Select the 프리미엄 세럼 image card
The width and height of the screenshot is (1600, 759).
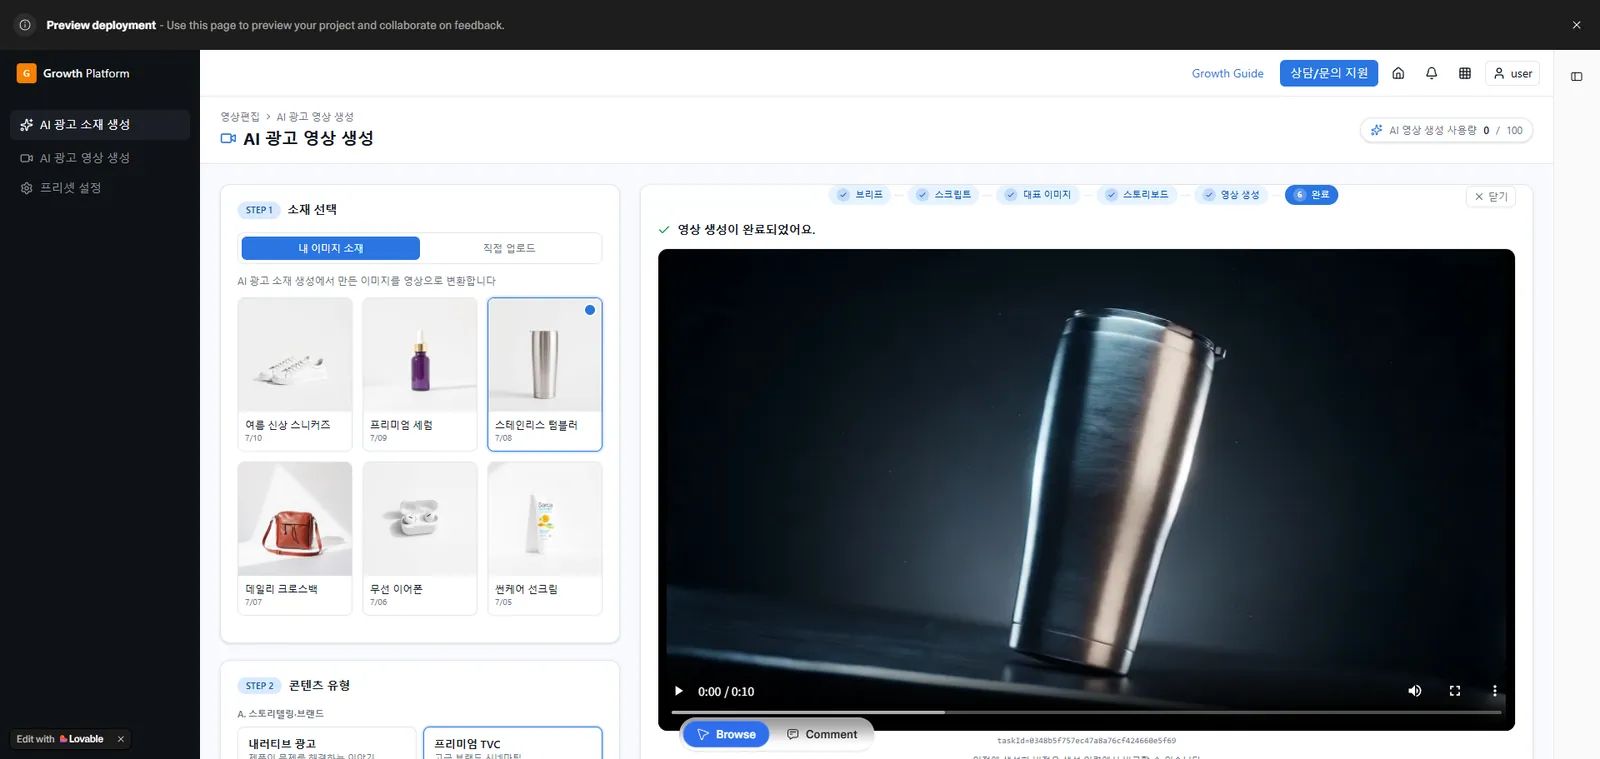pos(420,374)
